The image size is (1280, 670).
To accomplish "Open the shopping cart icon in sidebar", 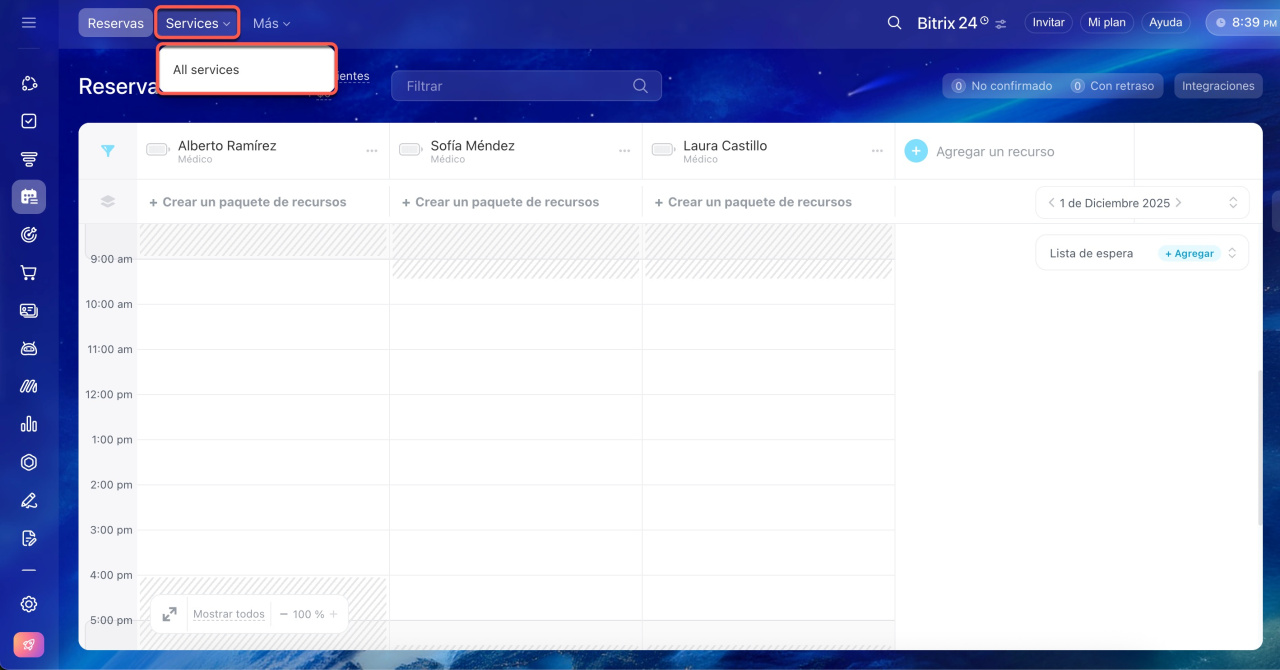I will [28, 273].
